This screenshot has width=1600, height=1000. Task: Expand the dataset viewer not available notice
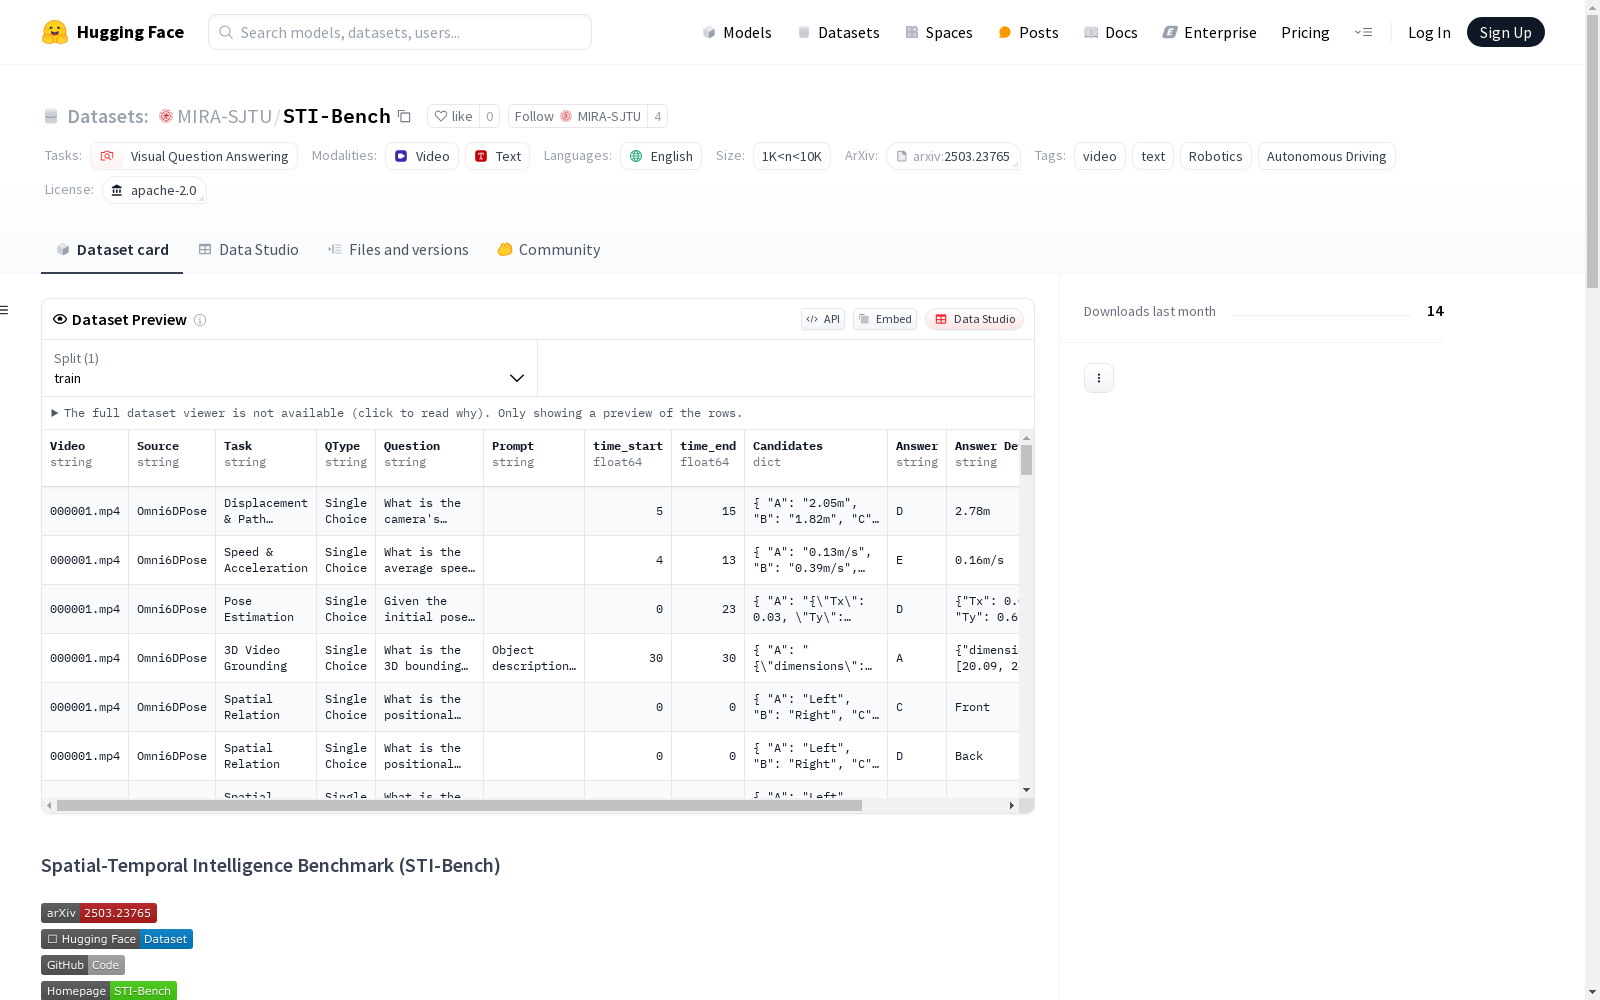(x=397, y=413)
